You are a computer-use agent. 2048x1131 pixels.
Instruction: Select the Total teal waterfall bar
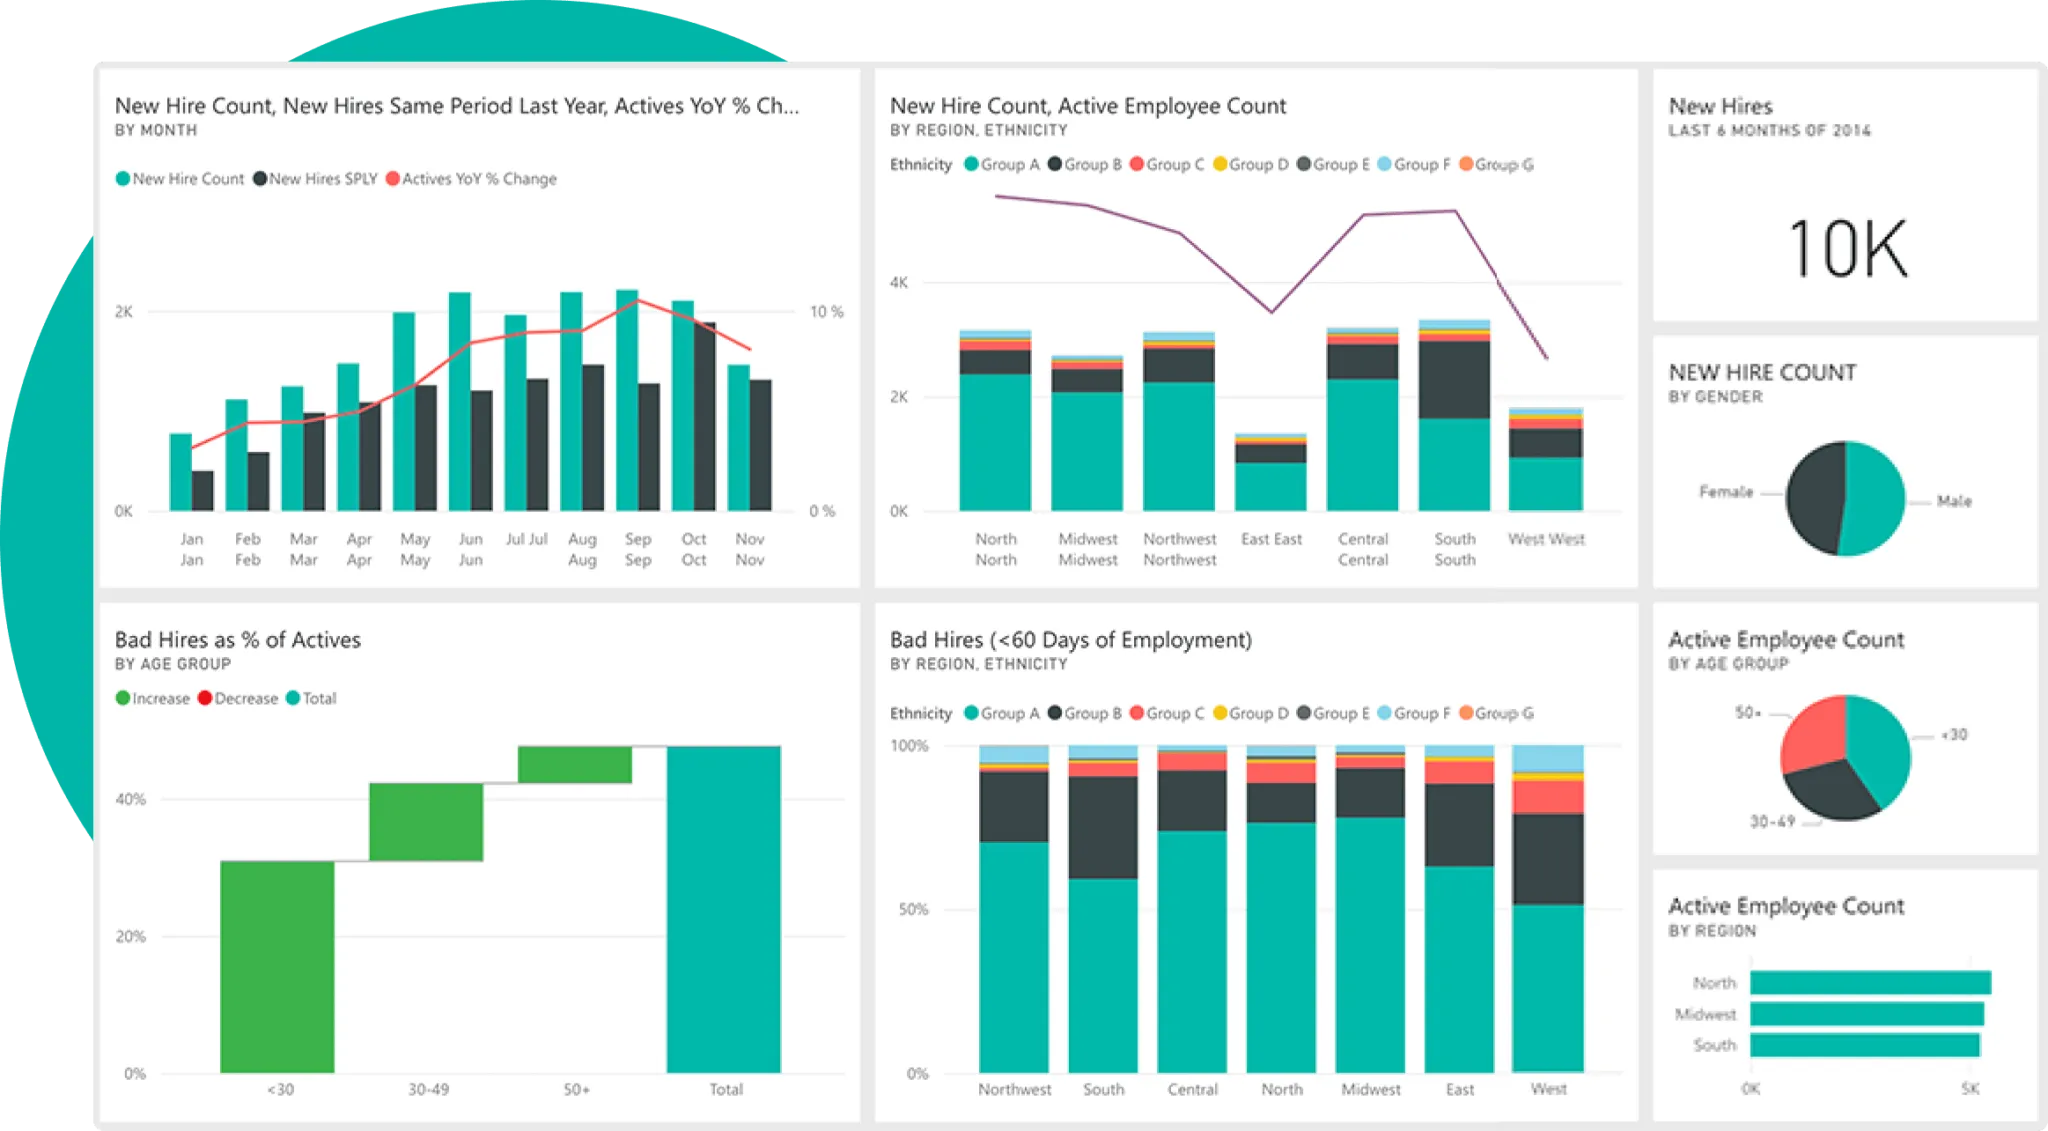[x=724, y=910]
